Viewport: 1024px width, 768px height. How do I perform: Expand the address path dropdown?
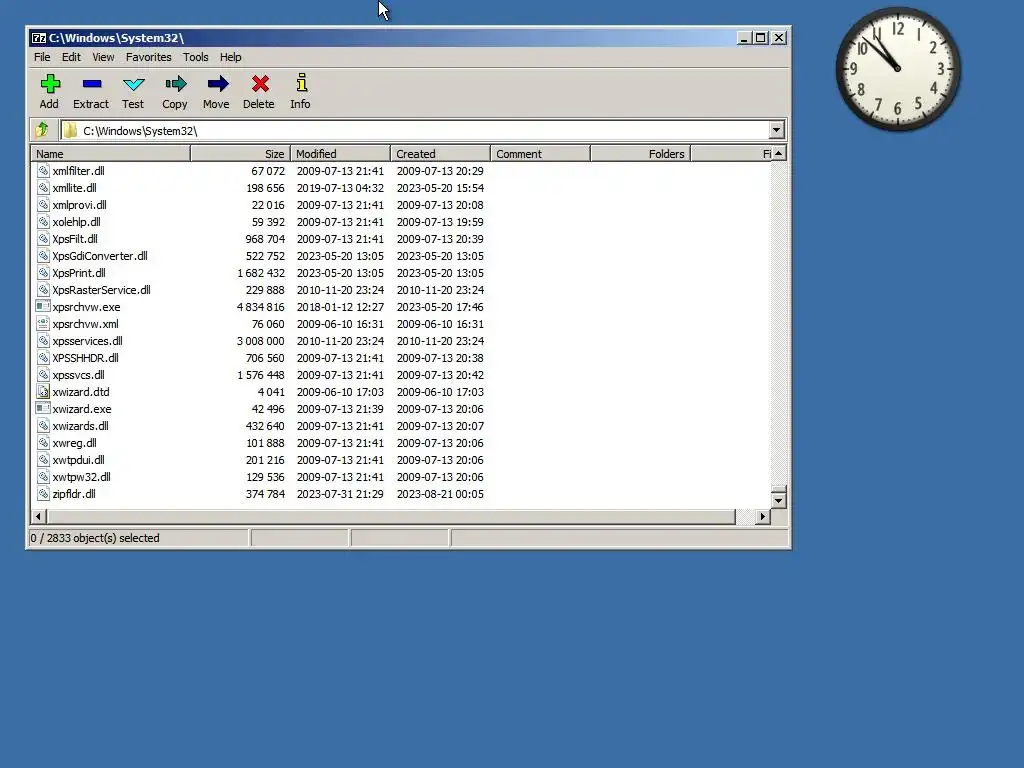(x=776, y=130)
